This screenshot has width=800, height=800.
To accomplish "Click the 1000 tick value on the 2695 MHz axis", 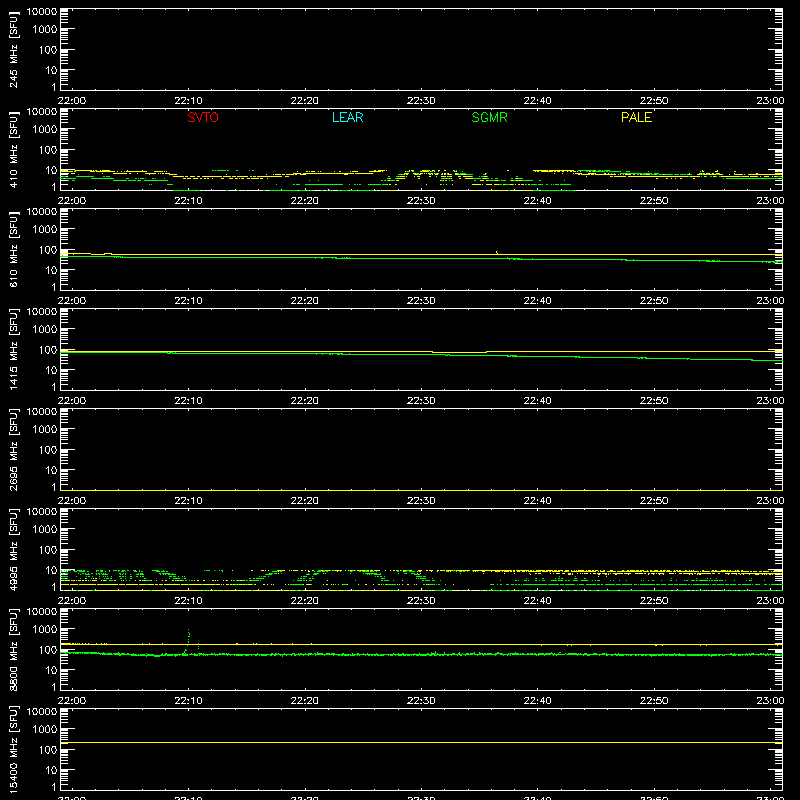I will 45,430.
